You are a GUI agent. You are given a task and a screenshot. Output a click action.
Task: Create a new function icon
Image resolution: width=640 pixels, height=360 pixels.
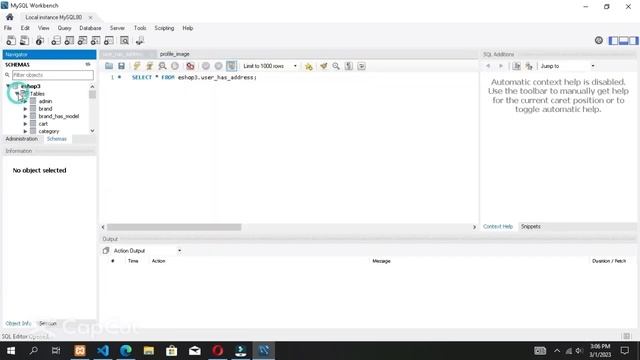pyautogui.click(x=109, y=40)
